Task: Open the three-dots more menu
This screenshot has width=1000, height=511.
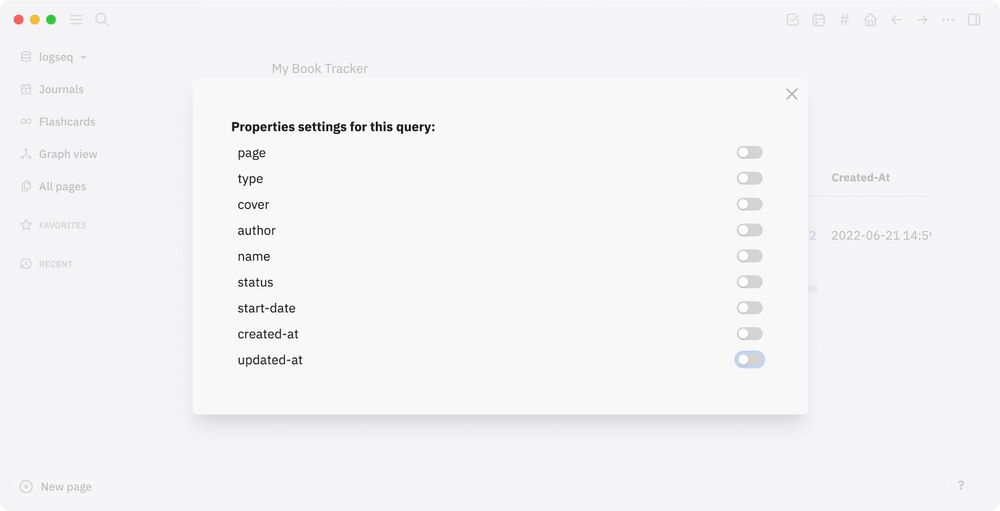Action: click(x=948, y=20)
